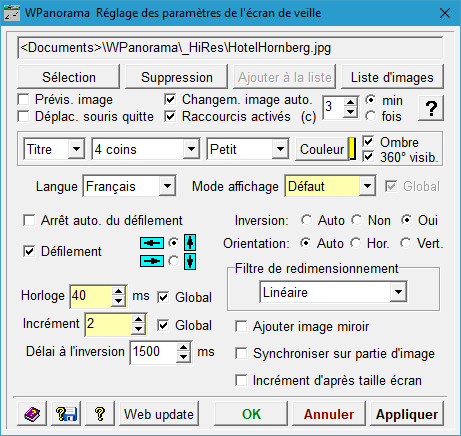This screenshot has height=436, width=461.
Task: Click the upper vertical scroll direction icon
Action: pyautogui.click(x=190, y=242)
